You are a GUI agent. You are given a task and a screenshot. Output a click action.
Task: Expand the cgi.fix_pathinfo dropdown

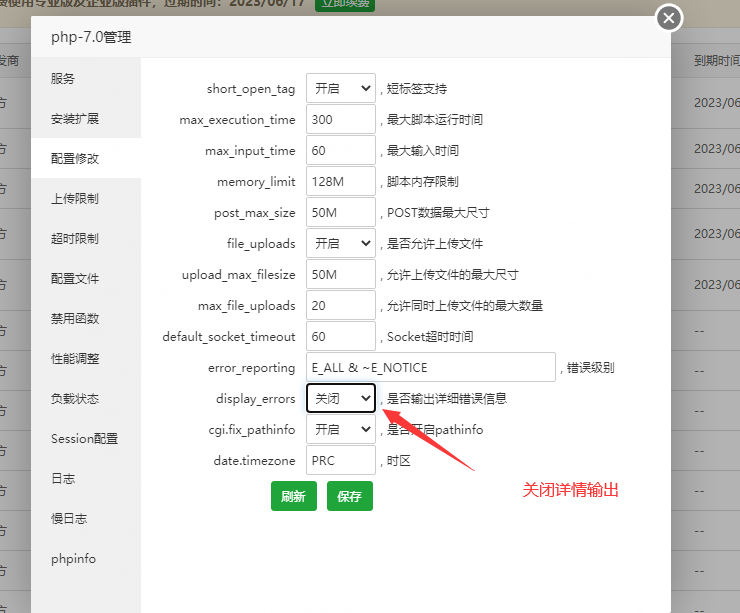pos(341,429)
